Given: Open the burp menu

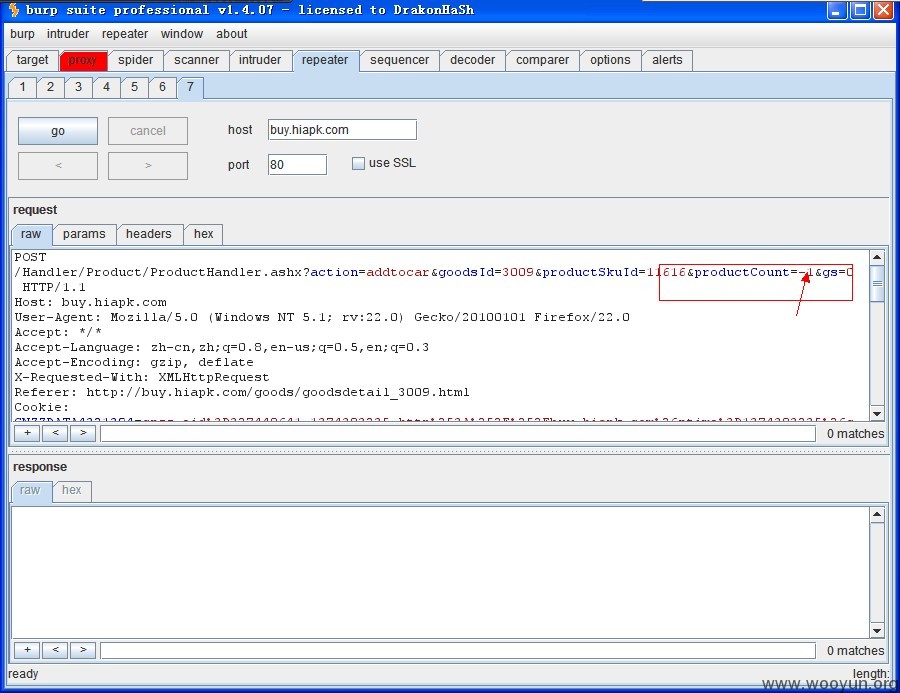Looking at the screenshot, I should 22,34.
